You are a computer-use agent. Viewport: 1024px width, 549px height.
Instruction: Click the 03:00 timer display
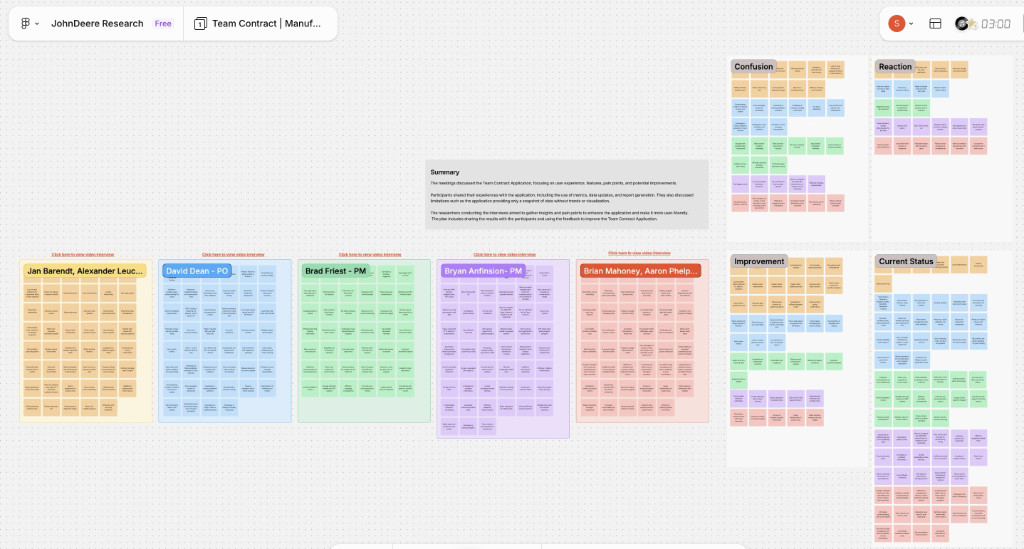point(995,24)
